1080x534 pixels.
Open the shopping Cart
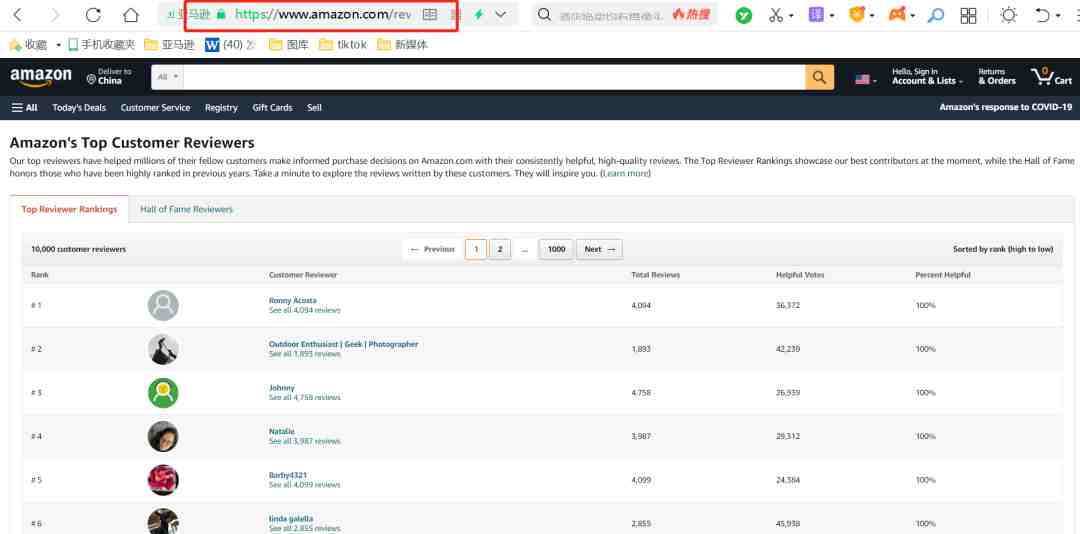(x=1051, y=76)
